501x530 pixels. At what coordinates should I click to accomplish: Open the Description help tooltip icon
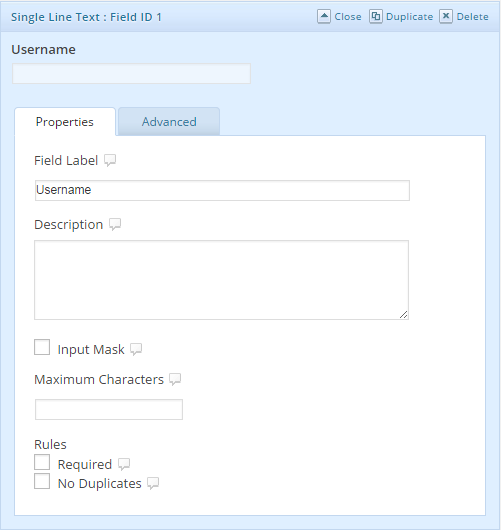(115, 224)
